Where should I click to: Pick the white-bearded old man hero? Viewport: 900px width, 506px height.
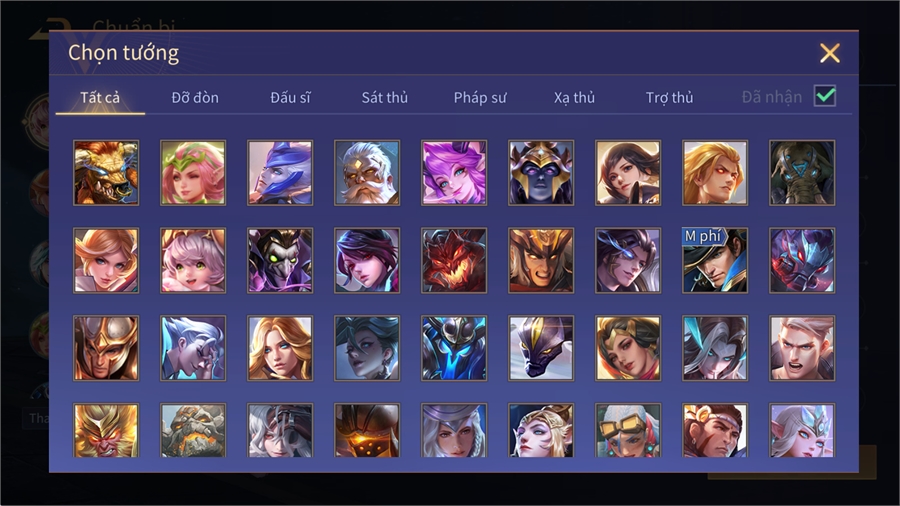367,173
